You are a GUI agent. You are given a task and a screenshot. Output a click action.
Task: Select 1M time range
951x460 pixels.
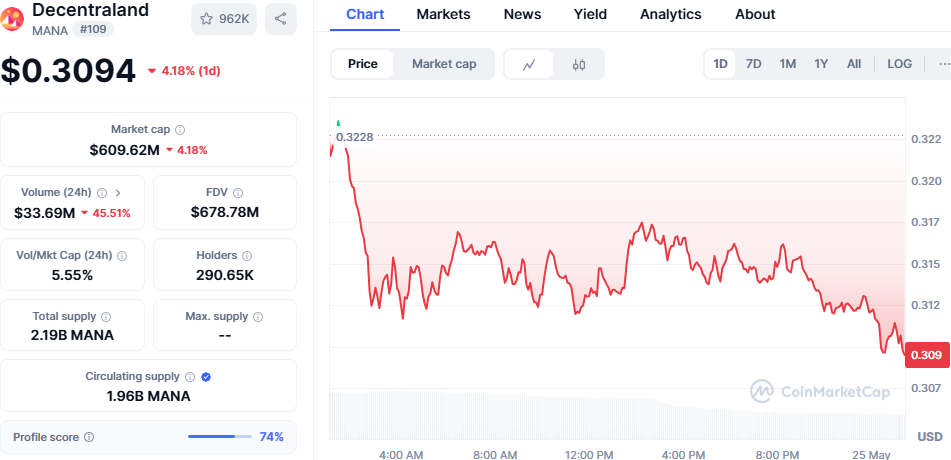(x=787, y=64)
